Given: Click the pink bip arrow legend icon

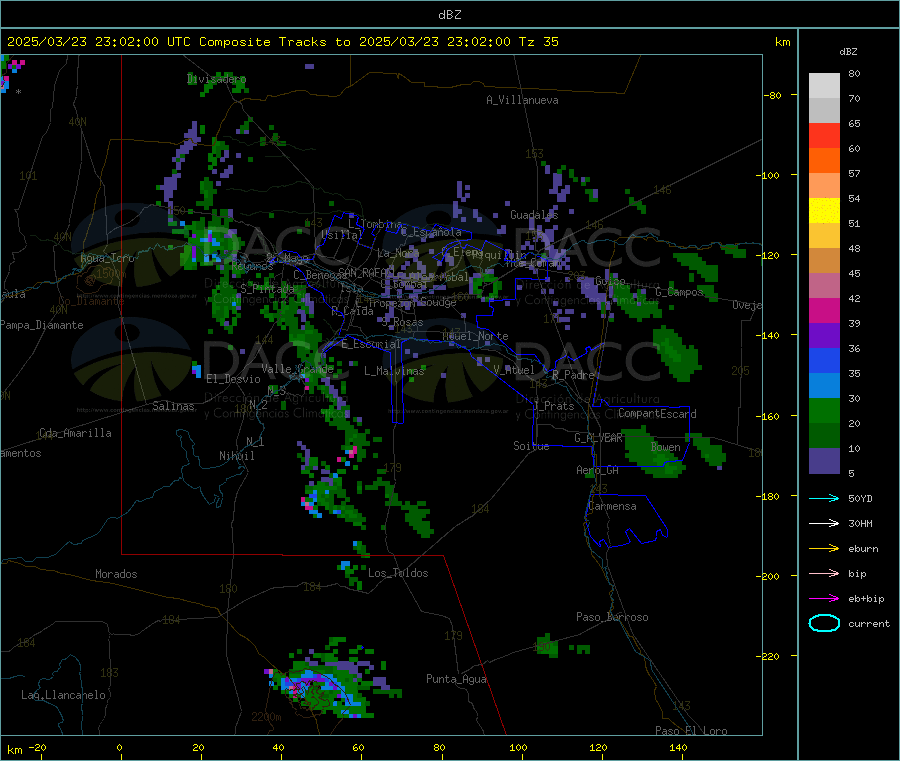Looking at the screenshot, I should (x=824, y=573).
